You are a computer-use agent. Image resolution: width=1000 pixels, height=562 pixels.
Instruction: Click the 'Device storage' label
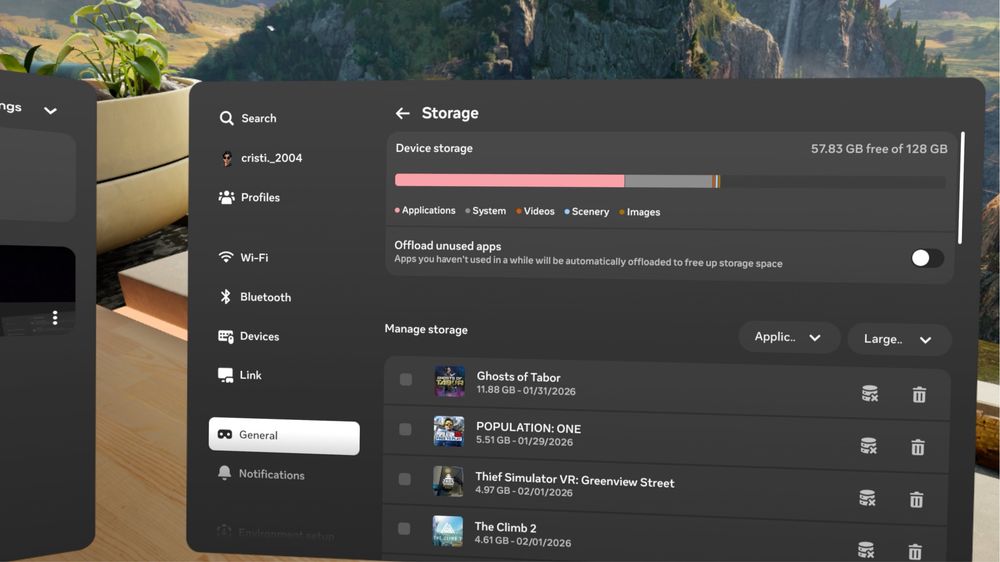tap(434, 148)
